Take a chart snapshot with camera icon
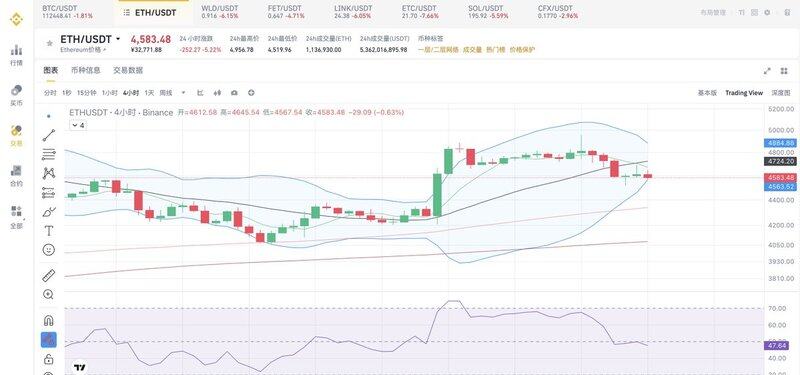Viewport: 800px width, 375px height. [x=234, y=93]
